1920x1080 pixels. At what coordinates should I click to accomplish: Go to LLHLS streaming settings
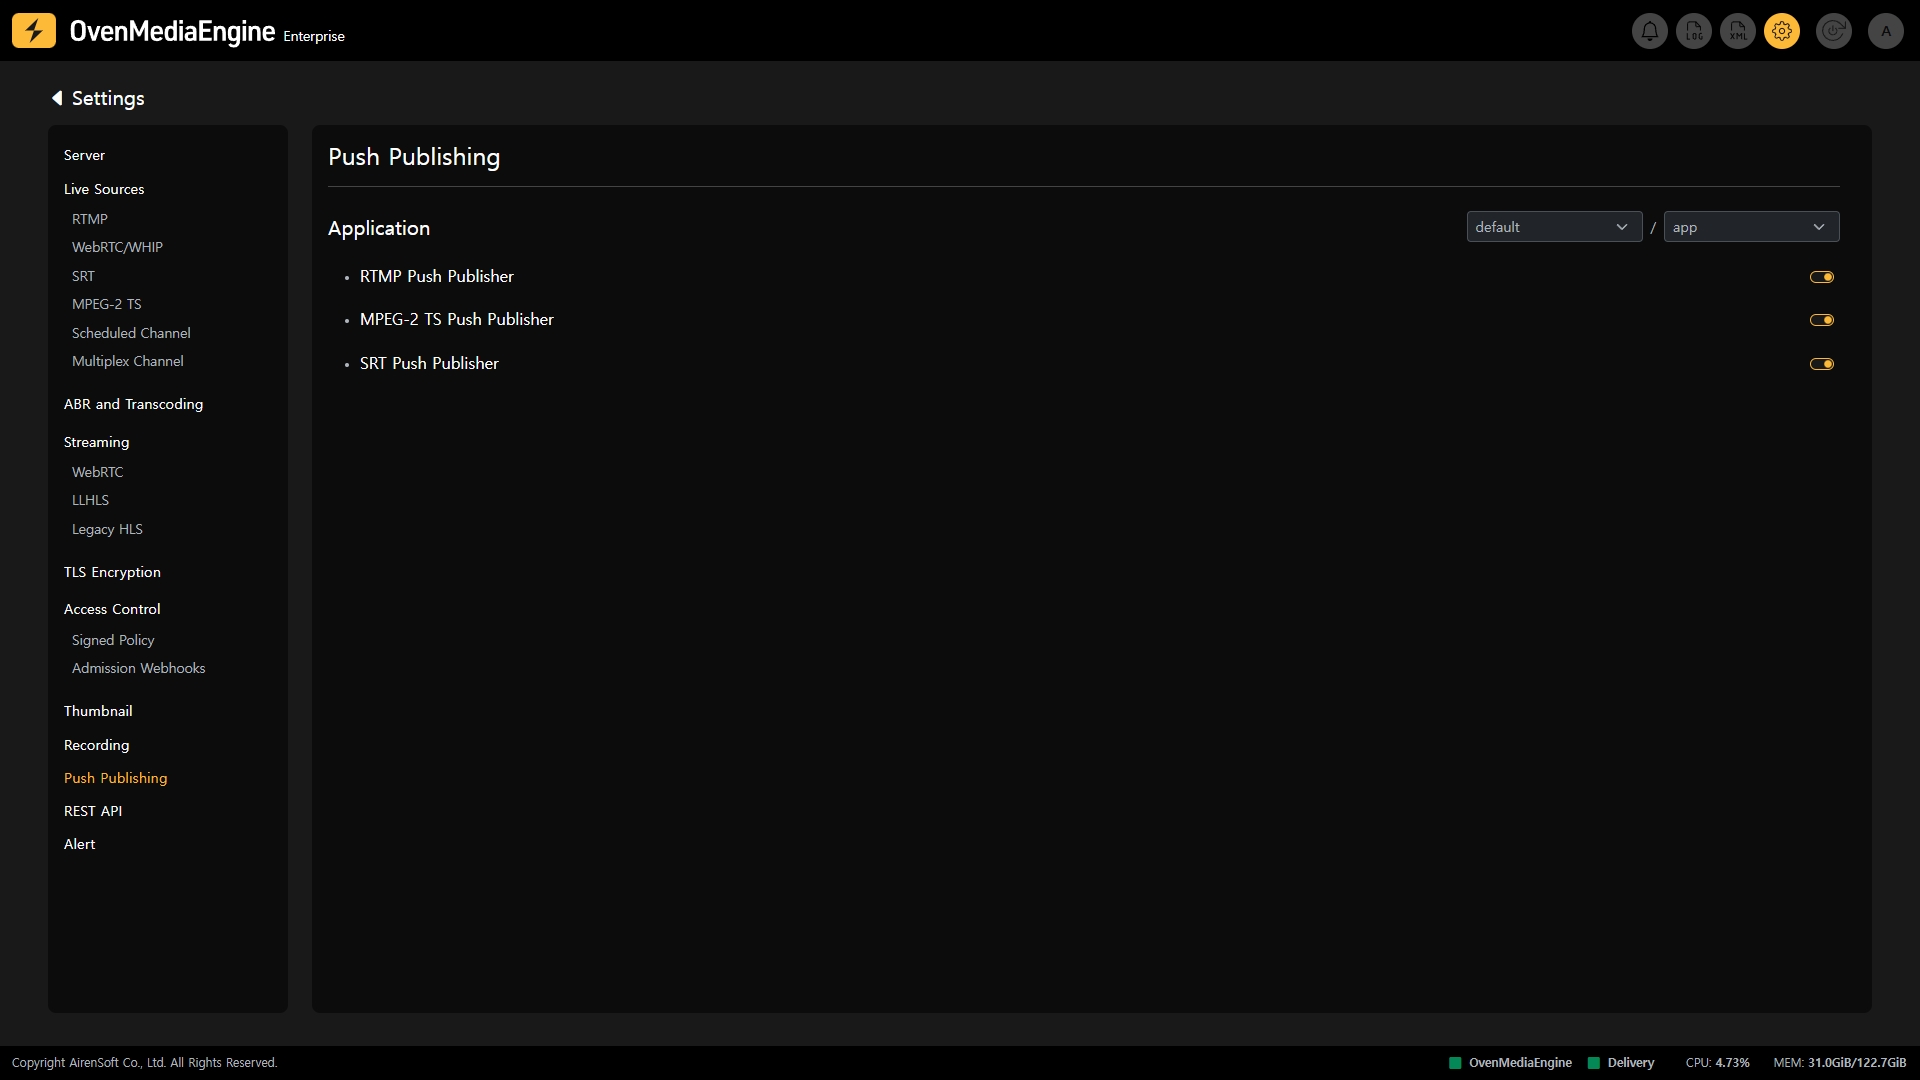click(90, 500)
